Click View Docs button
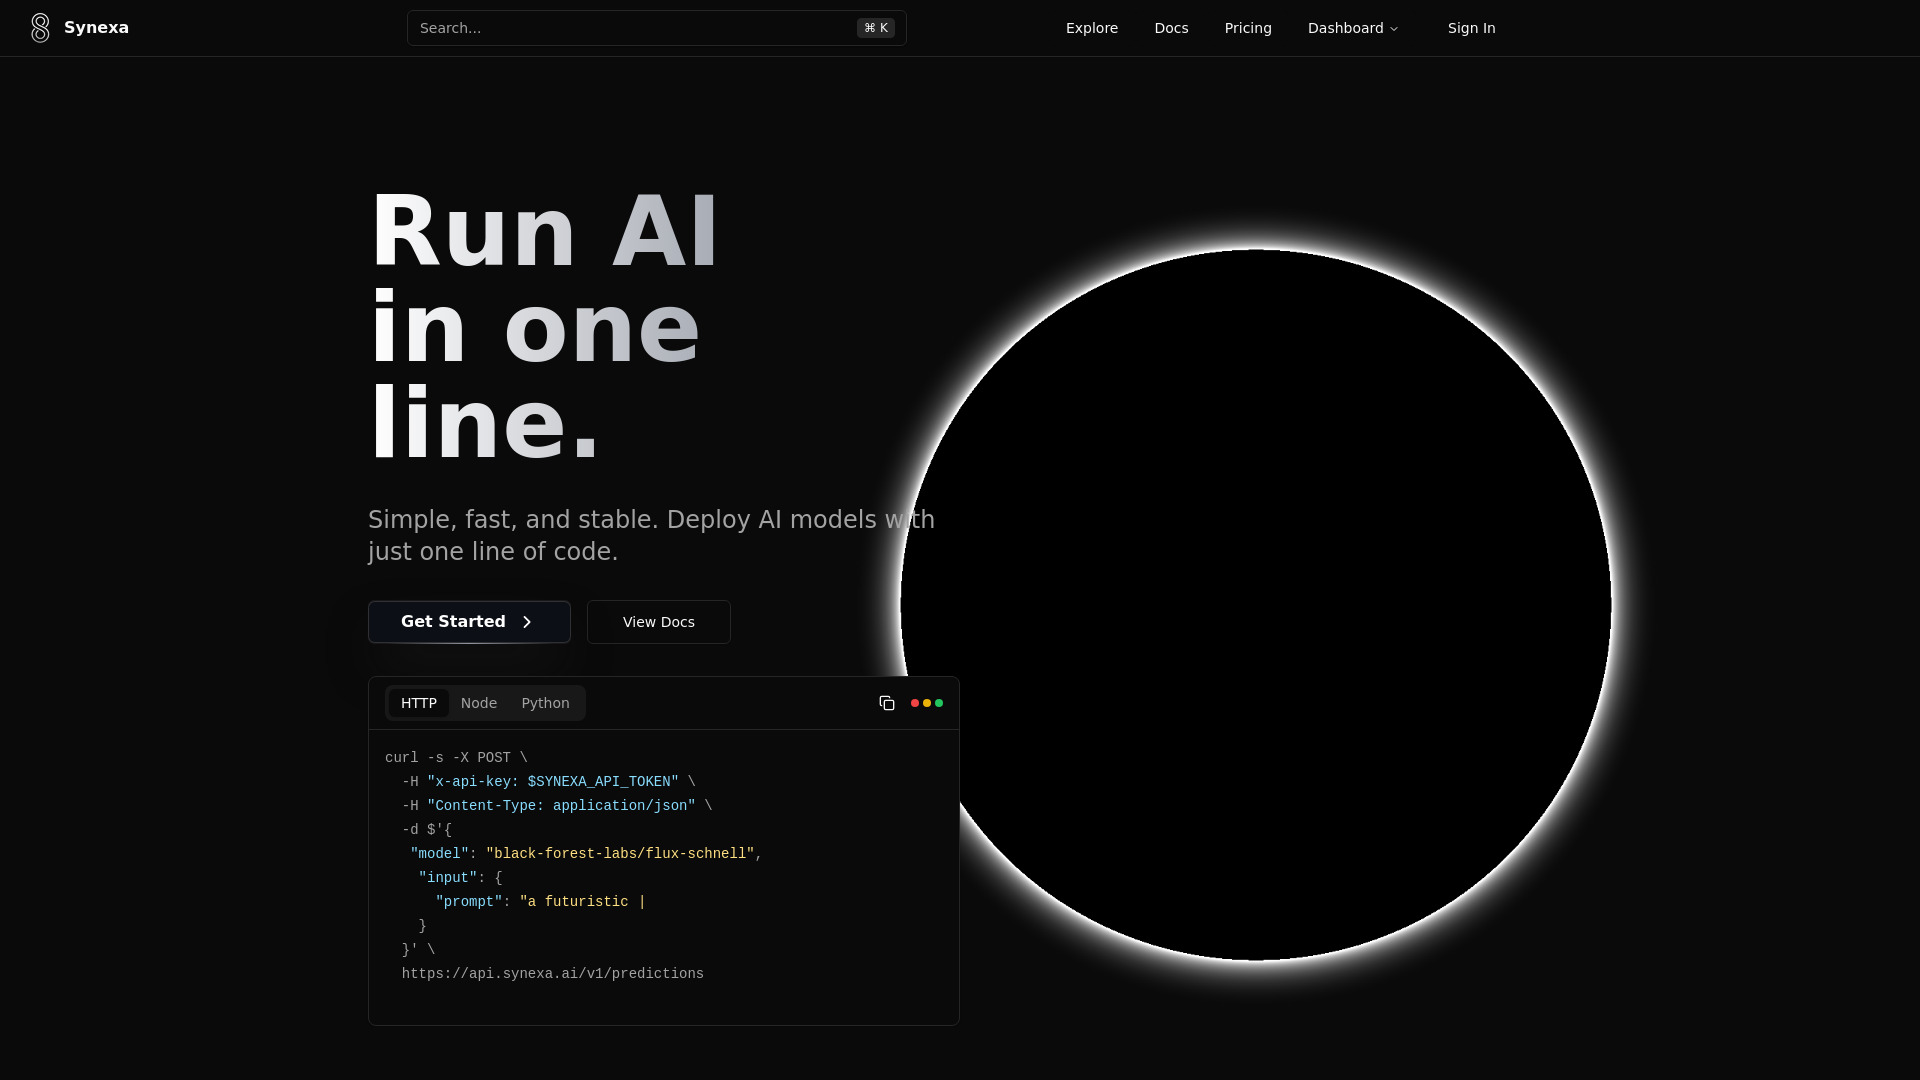 (x=658, y=622)
